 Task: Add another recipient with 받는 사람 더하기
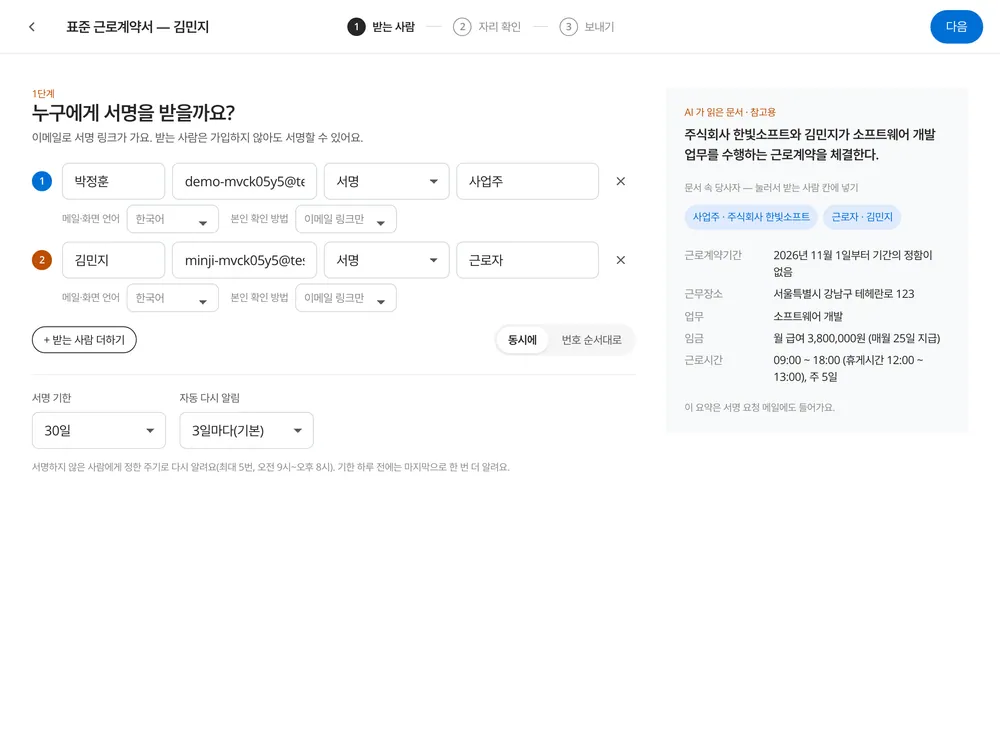point(84,340)
